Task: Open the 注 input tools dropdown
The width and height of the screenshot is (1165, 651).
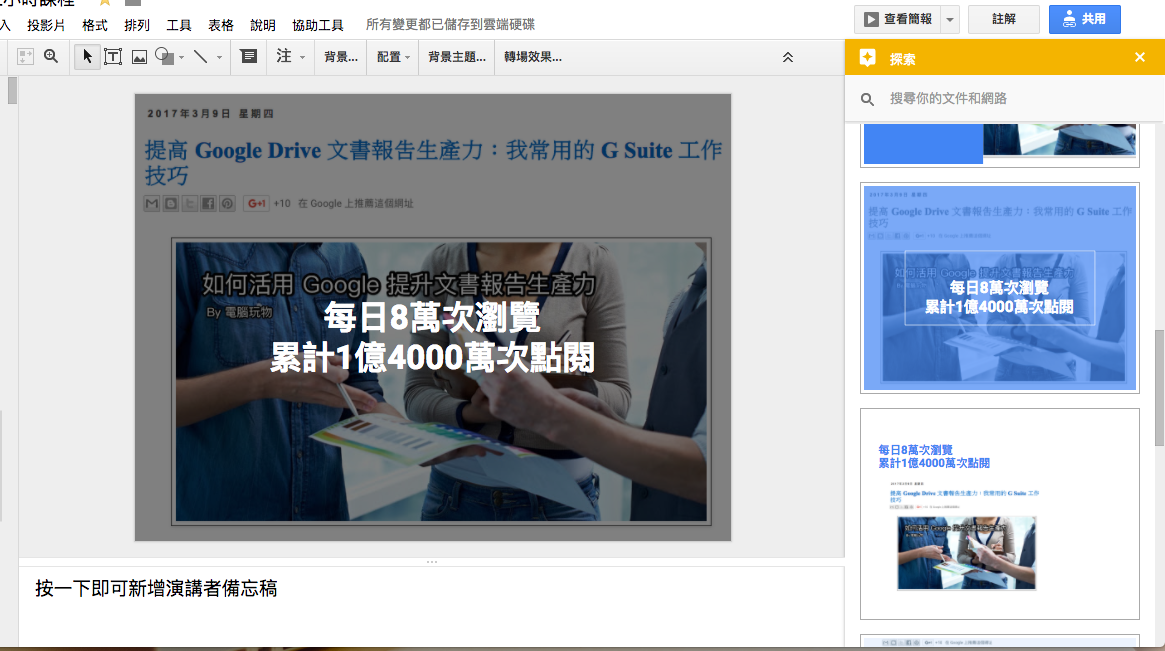Action: point(302,57)
